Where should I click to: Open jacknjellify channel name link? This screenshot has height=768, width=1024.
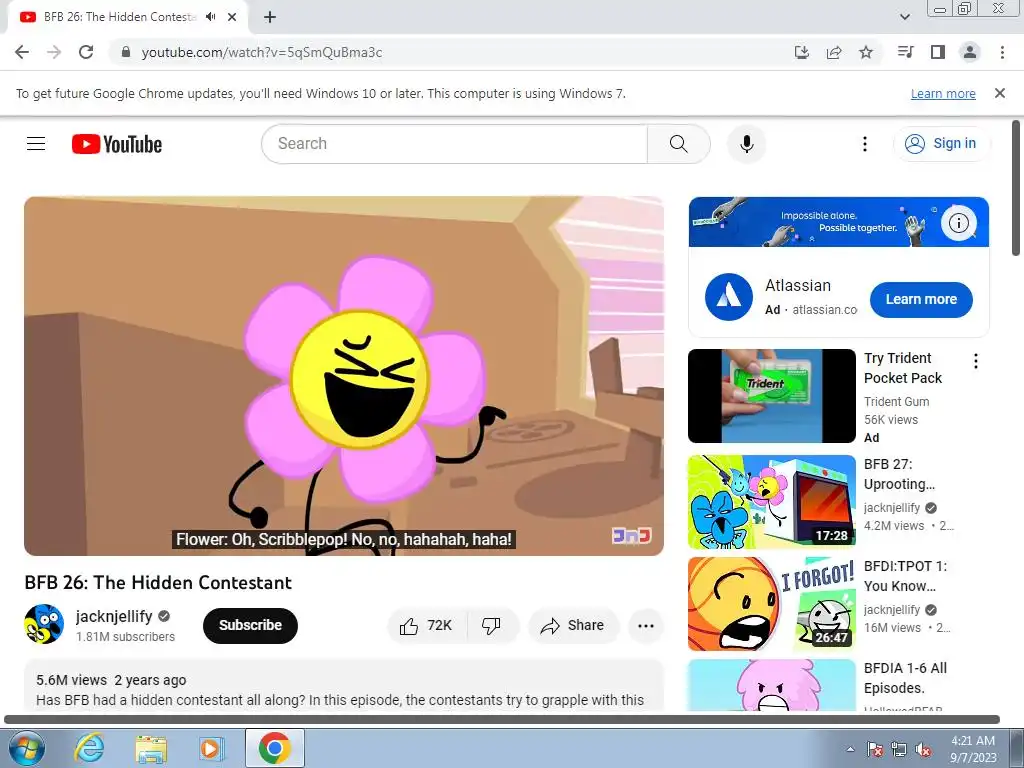pos(114,616)
